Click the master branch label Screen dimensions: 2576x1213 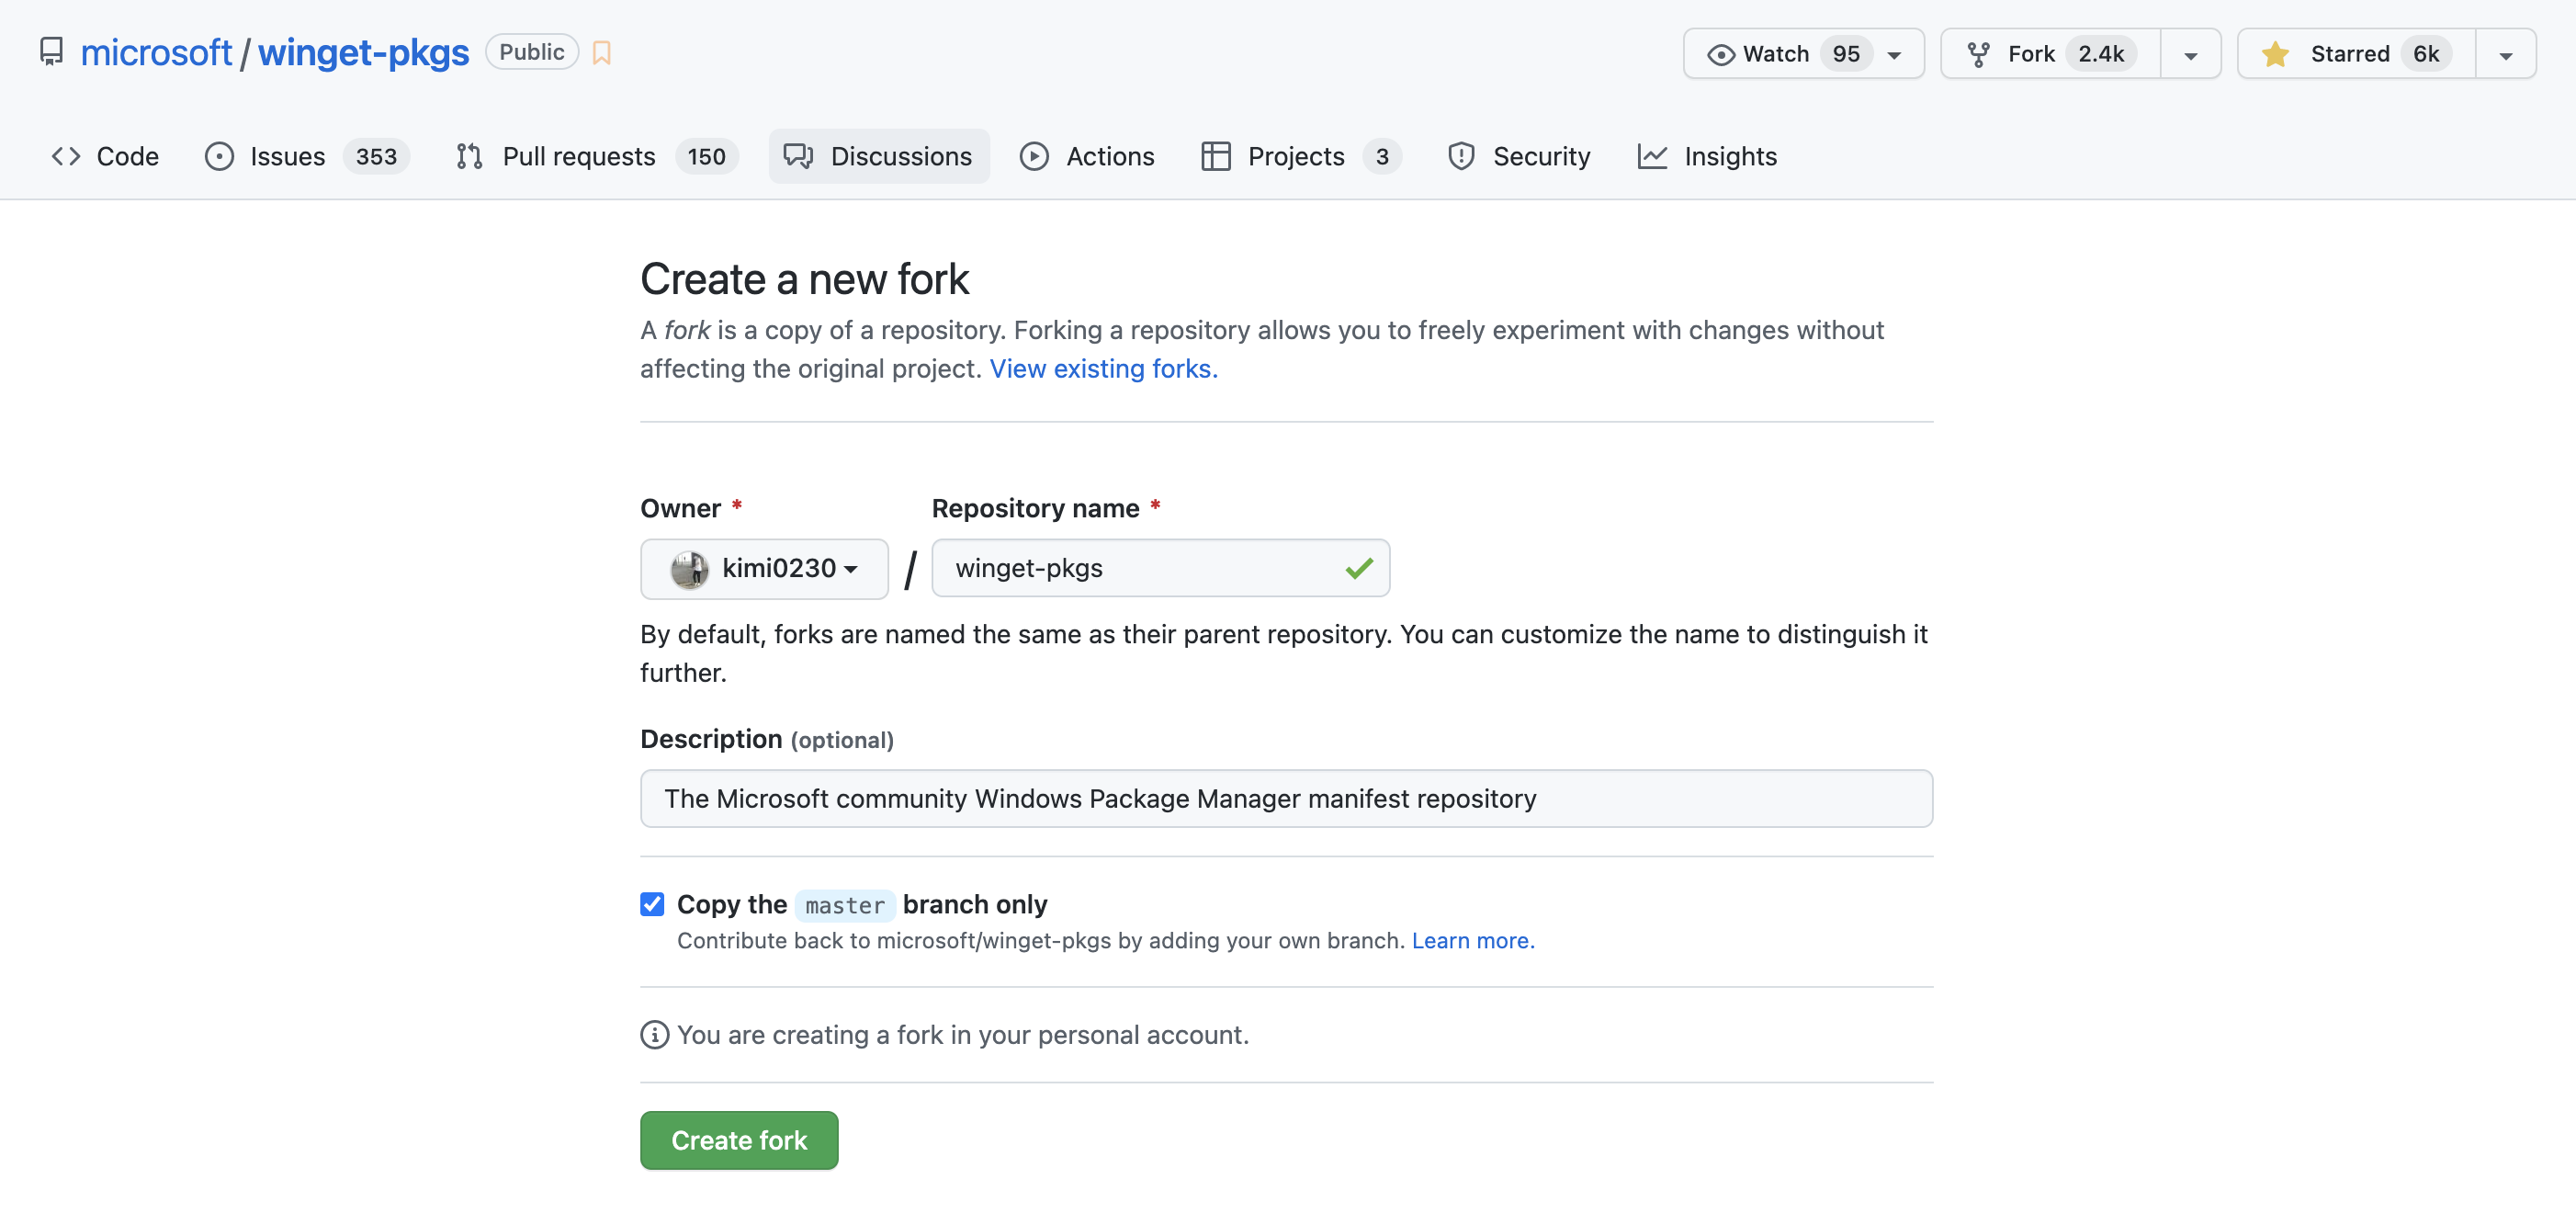(845, 905)
